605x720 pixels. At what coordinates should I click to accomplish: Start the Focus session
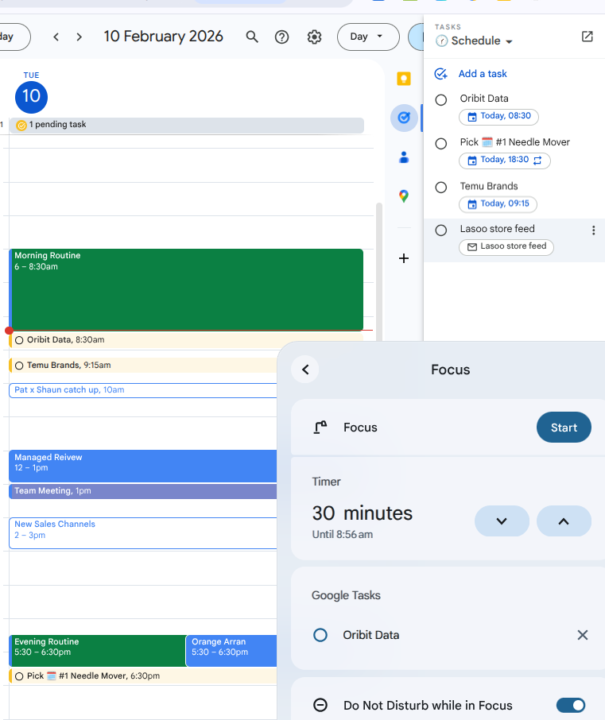(564, 428)
